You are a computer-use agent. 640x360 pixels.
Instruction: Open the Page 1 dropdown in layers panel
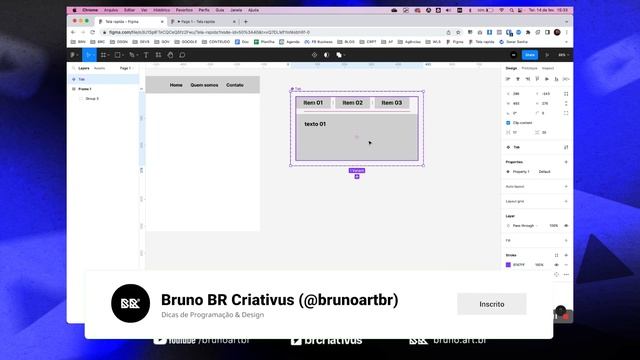click(126, 68)
